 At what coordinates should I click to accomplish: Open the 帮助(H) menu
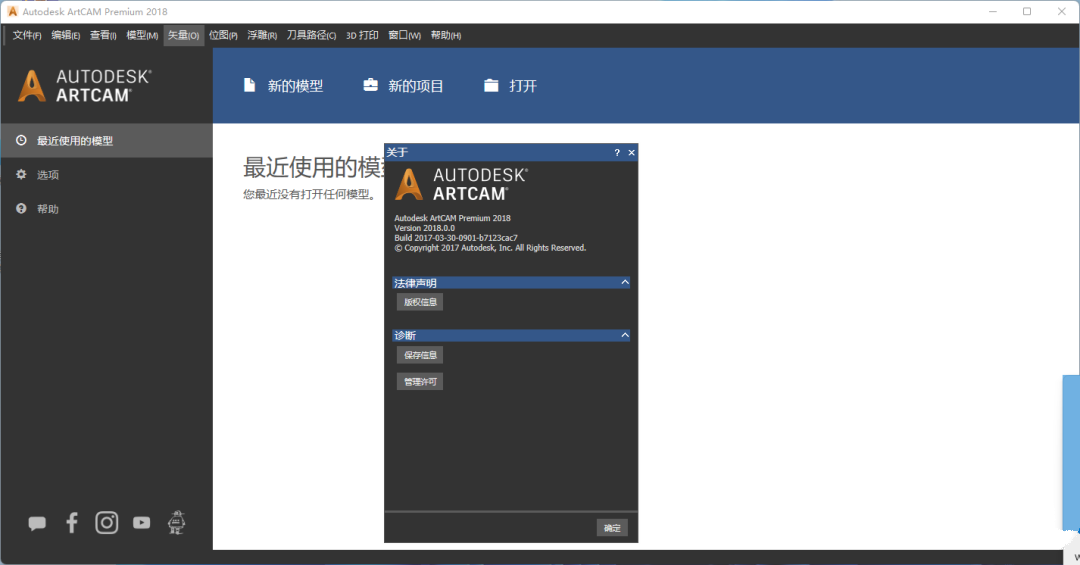pos(446,35)
